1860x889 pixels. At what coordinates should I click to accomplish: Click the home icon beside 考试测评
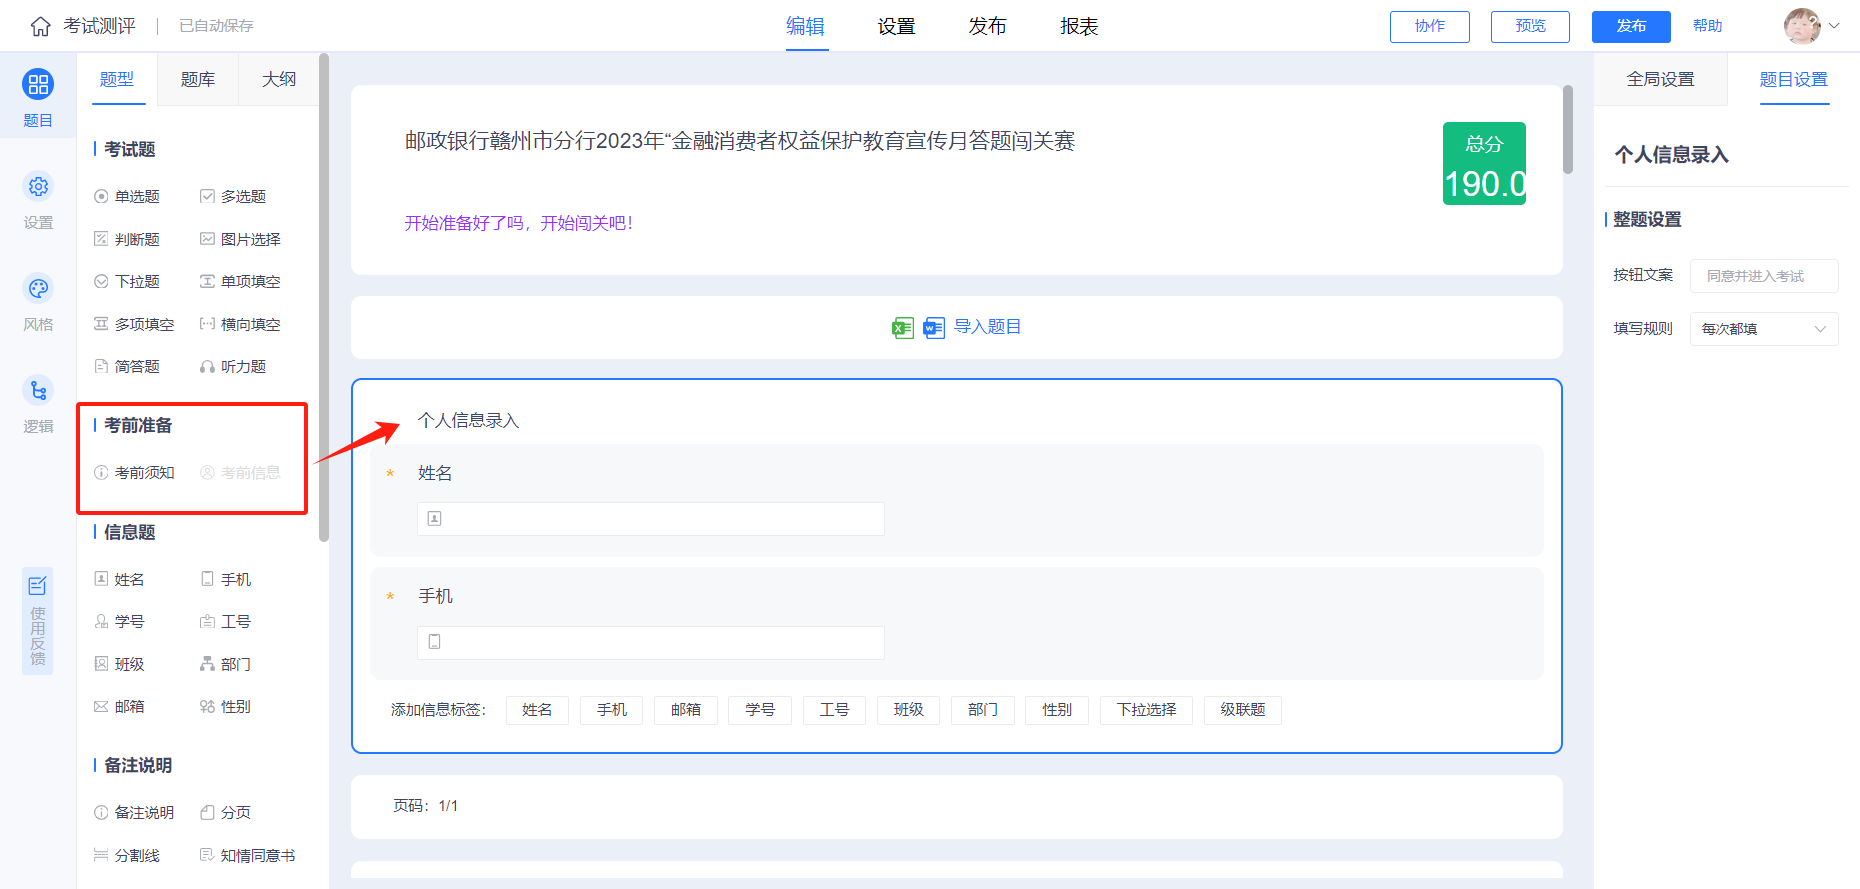point(40,26)
